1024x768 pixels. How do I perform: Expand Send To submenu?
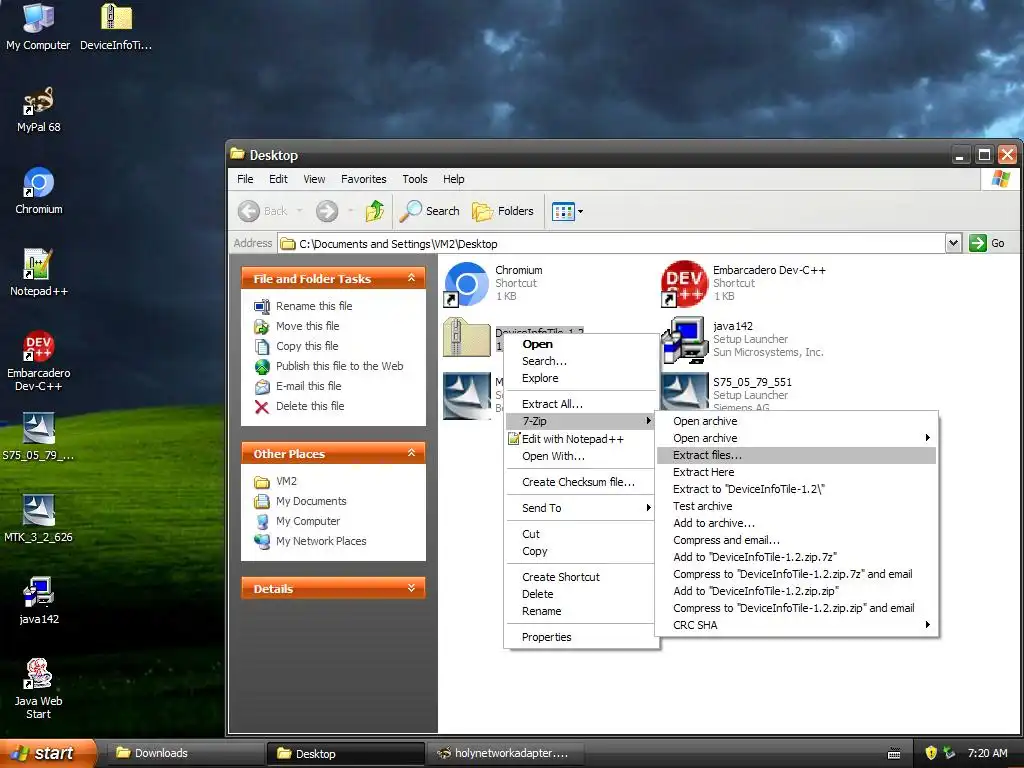pyautogui.click(x=581, y=508)
